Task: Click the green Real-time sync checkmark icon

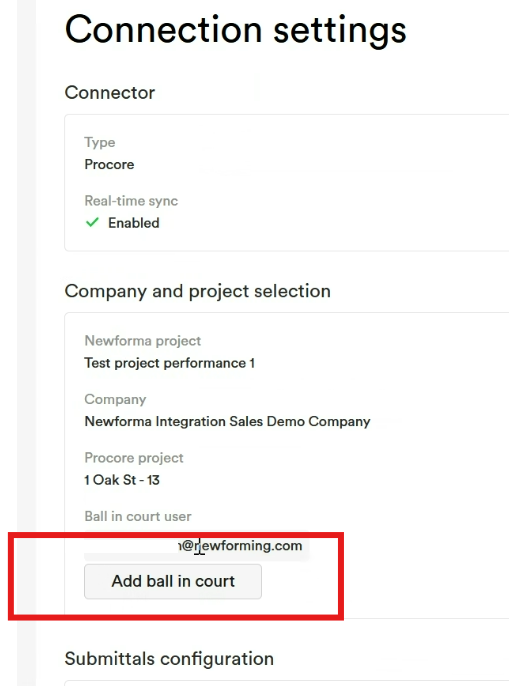Action: click(92, 223)
